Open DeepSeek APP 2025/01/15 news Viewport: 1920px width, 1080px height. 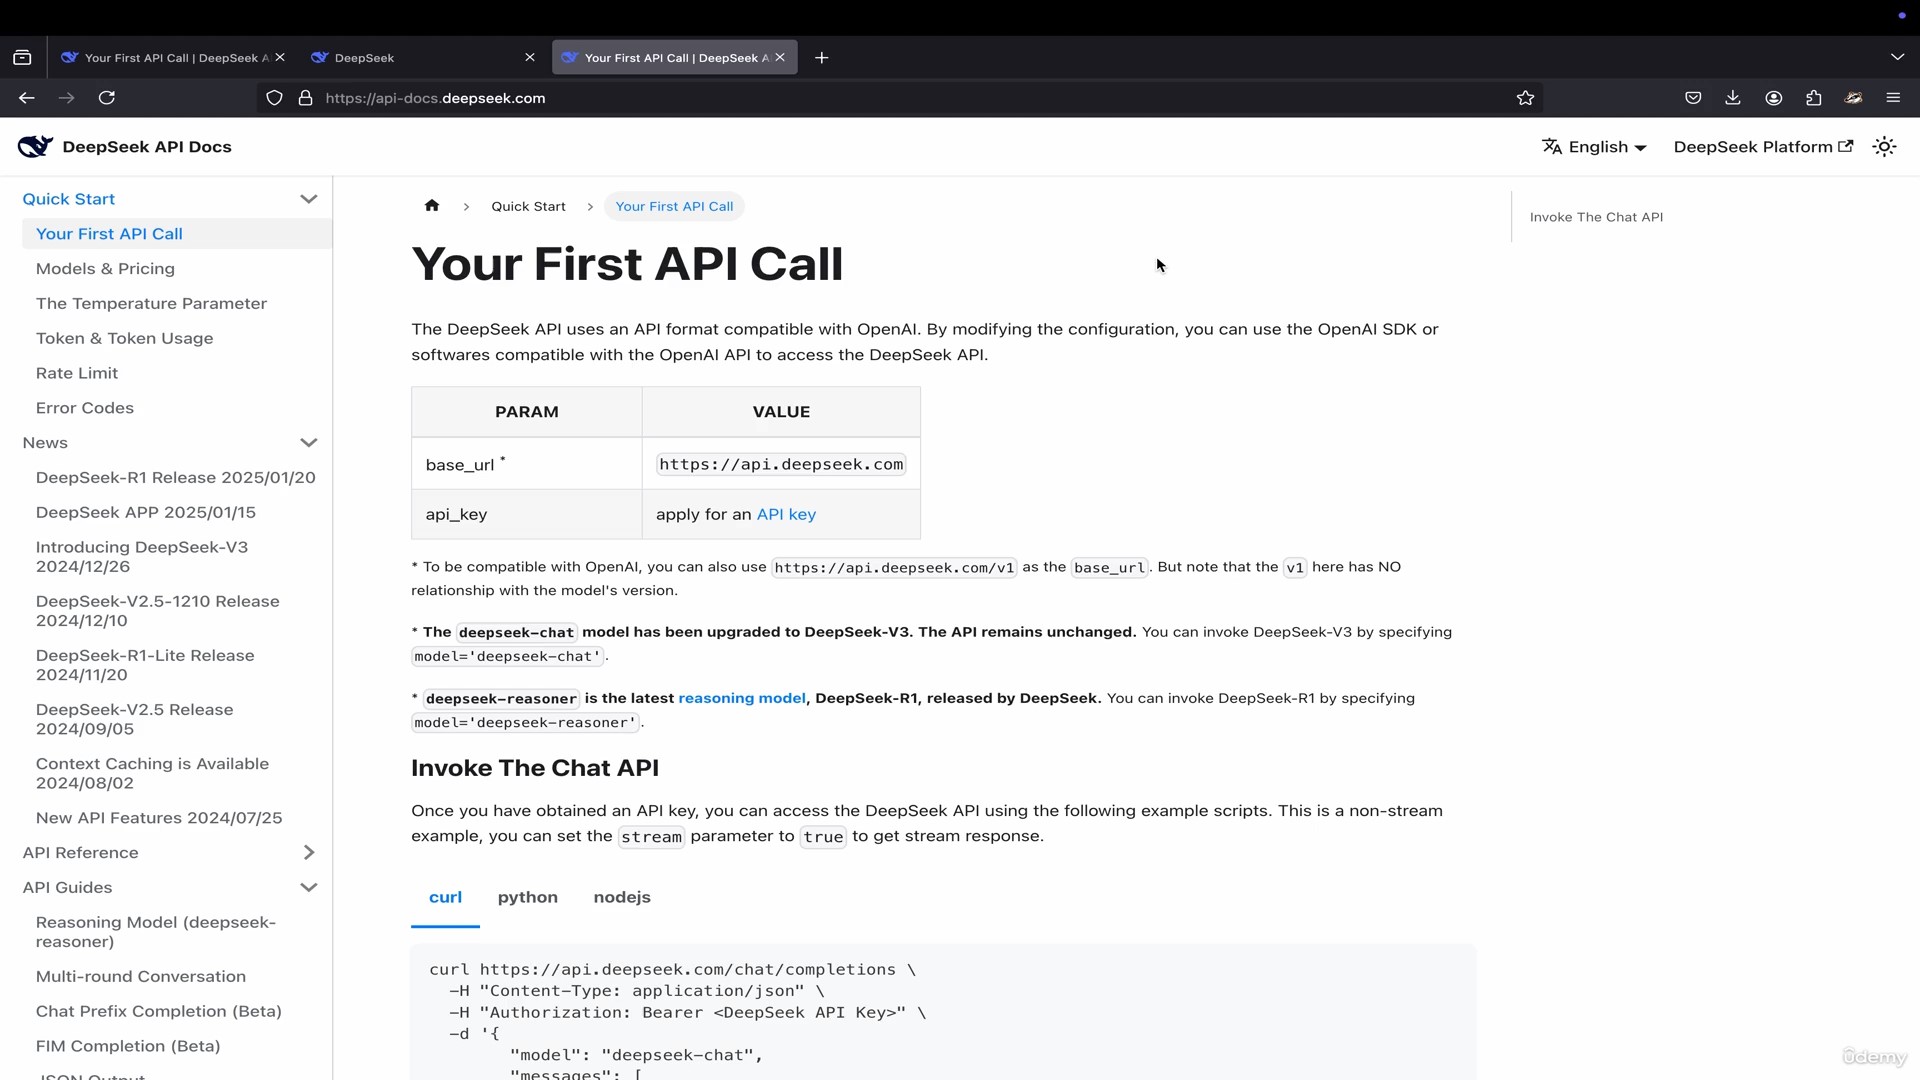146,512
